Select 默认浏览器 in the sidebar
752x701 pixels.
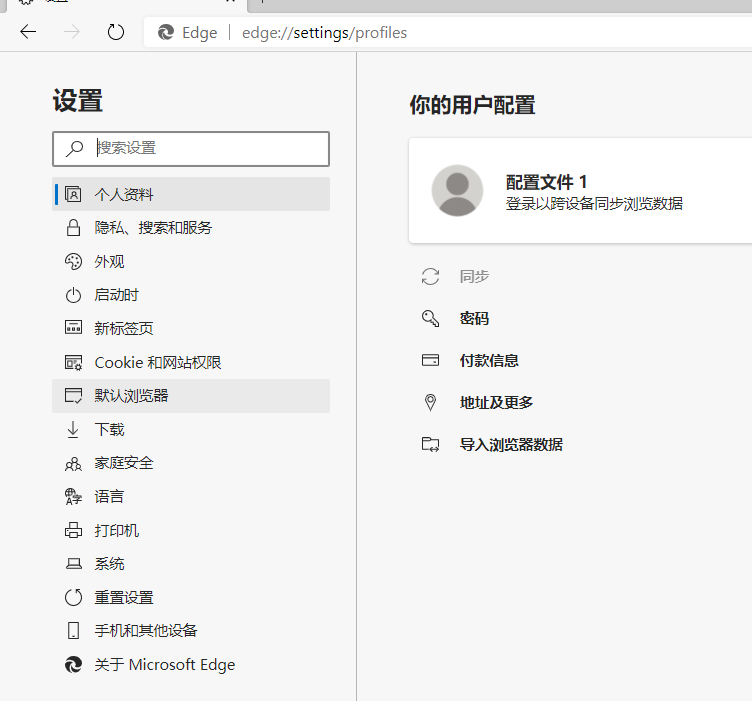click(131, 396)
